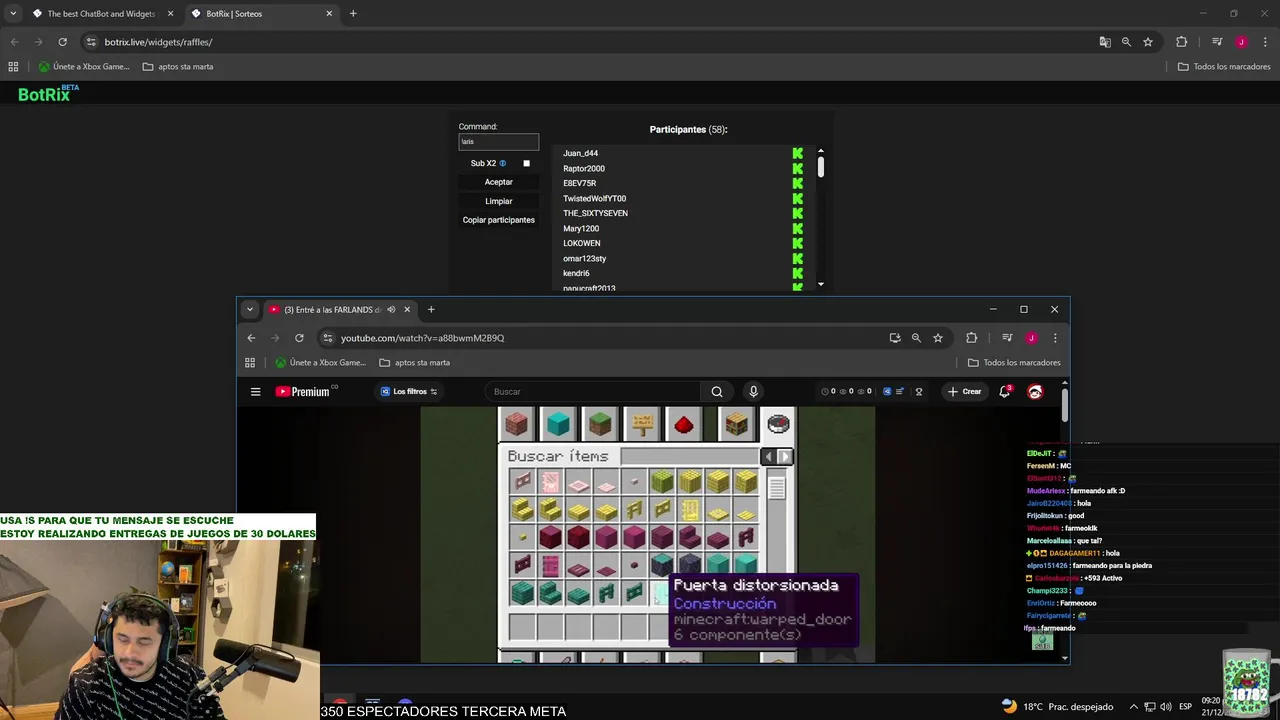This screenshot has height=720, width=1280.
Task: Click the YouTube Premium logo
Action: pos(303,392)
